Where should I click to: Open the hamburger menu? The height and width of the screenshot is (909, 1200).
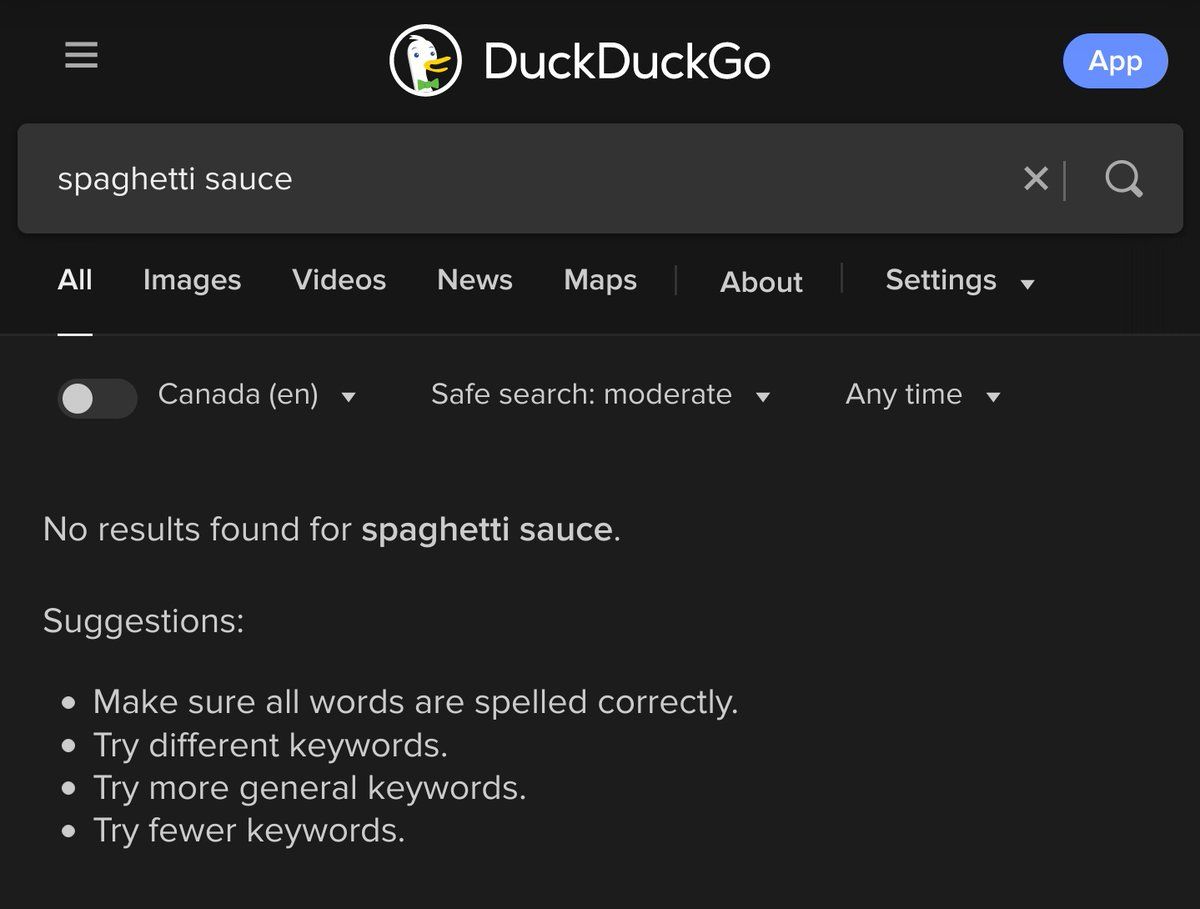(81, 56)
